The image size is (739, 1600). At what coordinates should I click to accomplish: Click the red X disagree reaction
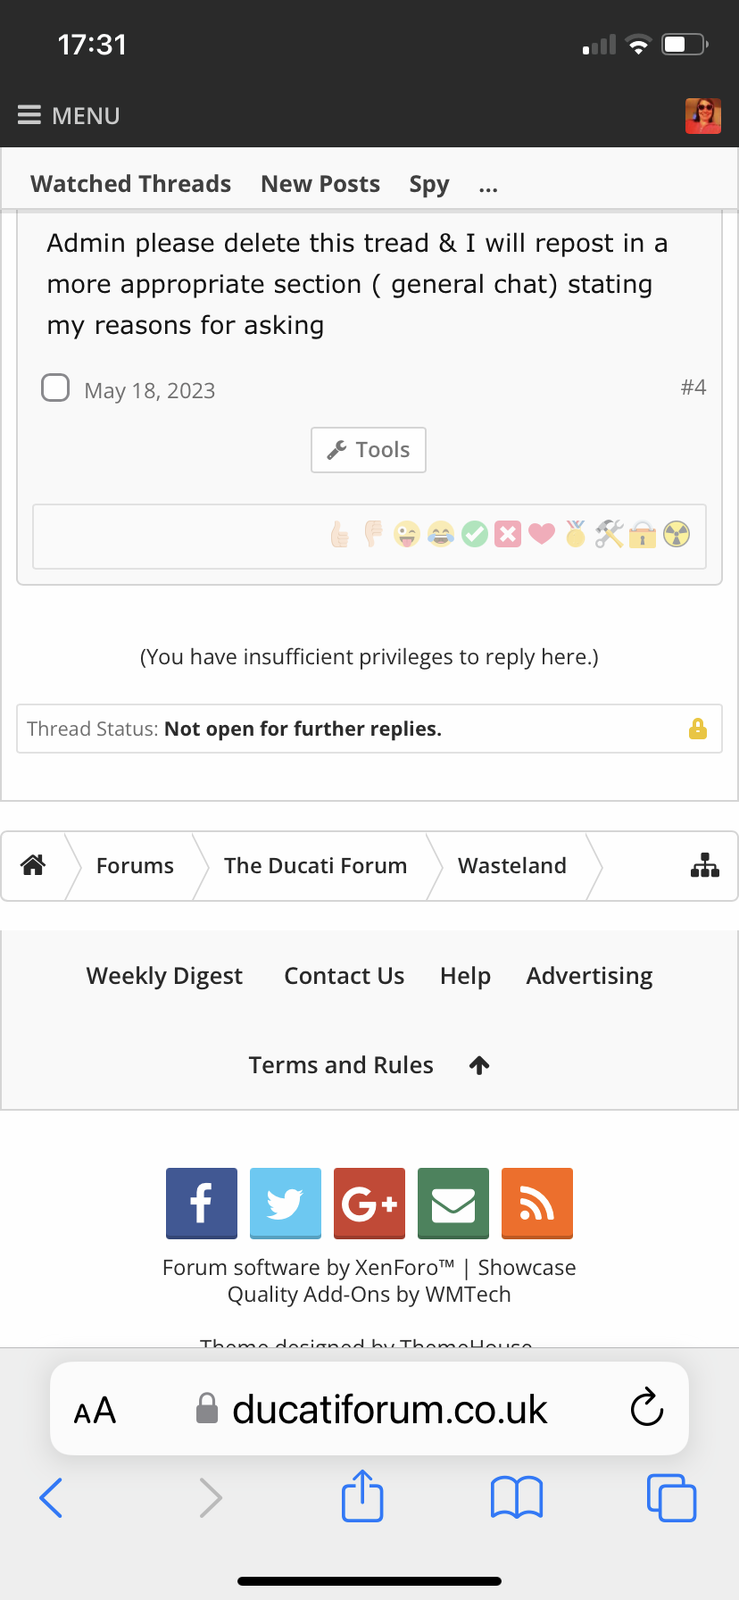click(x=508, y=535)
